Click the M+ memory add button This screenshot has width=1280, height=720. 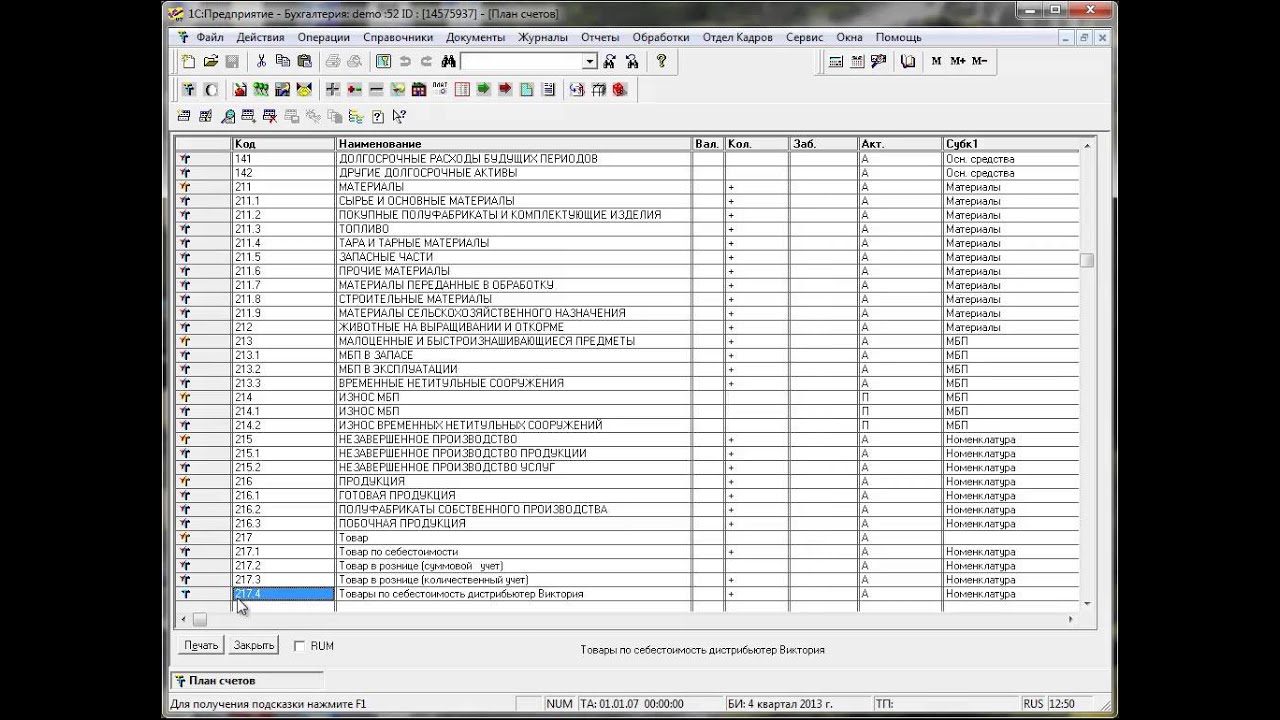(958, 62)
